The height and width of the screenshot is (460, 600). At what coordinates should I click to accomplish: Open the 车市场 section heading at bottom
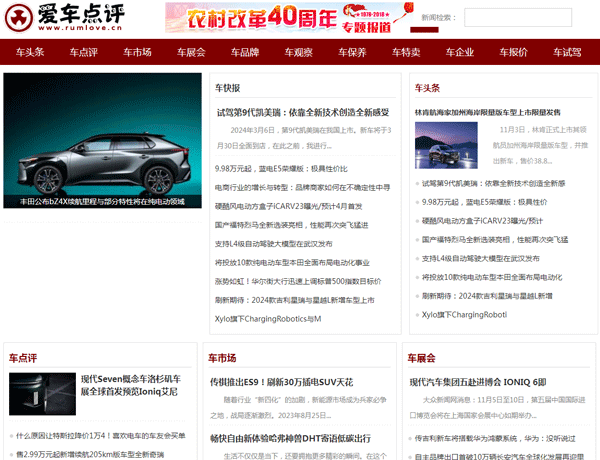point(222,358)
